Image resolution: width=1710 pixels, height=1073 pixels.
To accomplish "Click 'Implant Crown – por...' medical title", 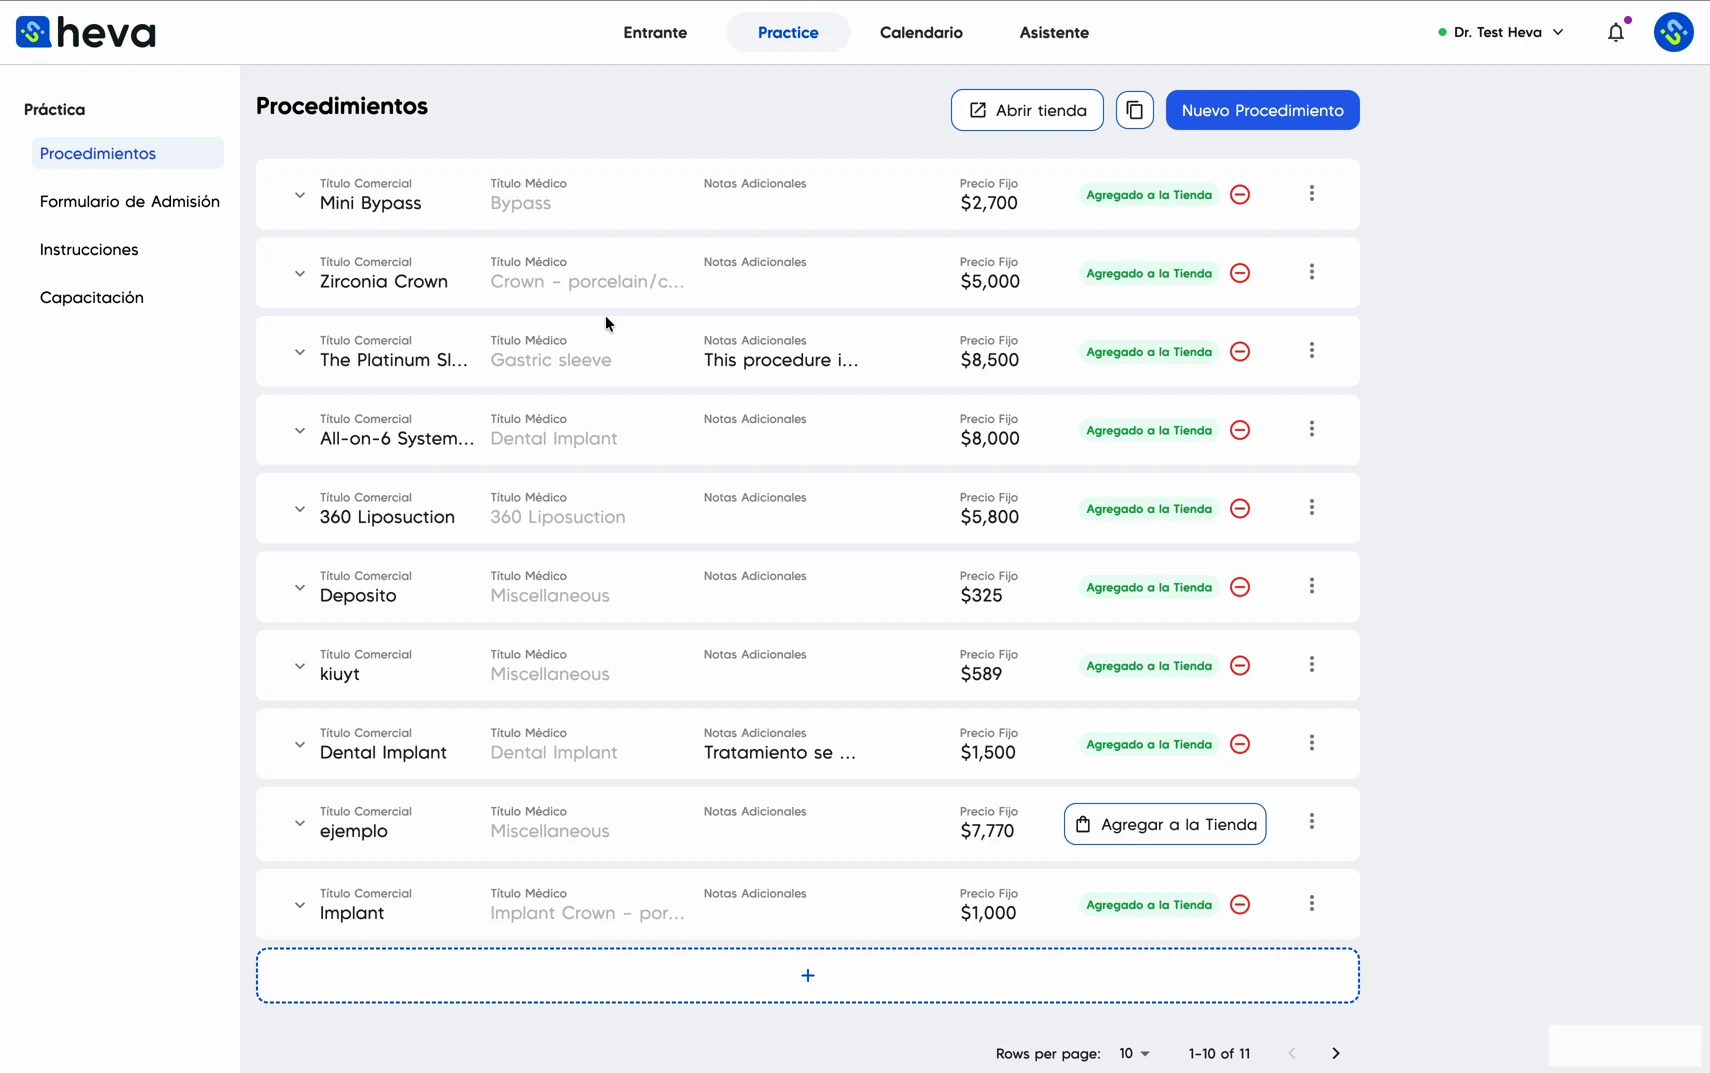I will [x=587, y=913].
